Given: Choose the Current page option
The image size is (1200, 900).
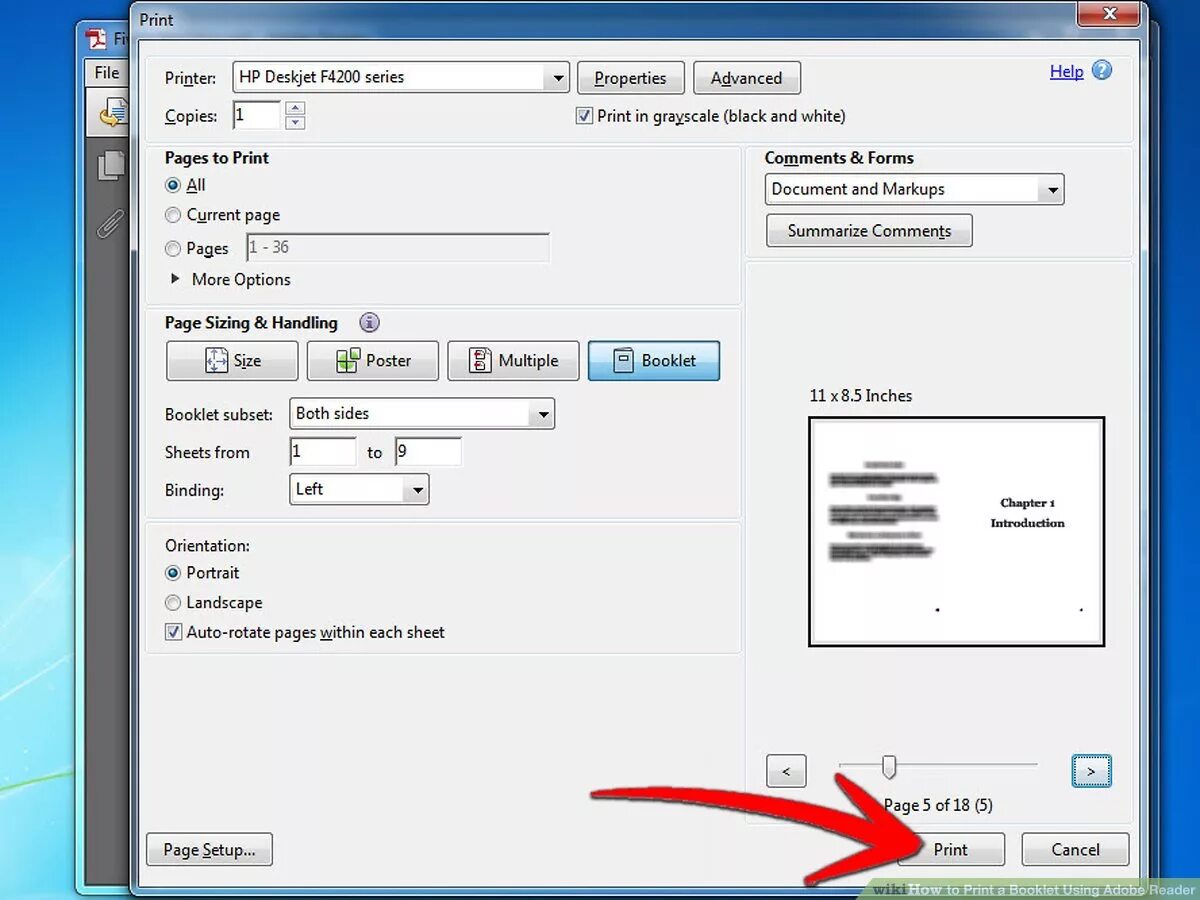Looking at the screenshot, I should (173, 215).
